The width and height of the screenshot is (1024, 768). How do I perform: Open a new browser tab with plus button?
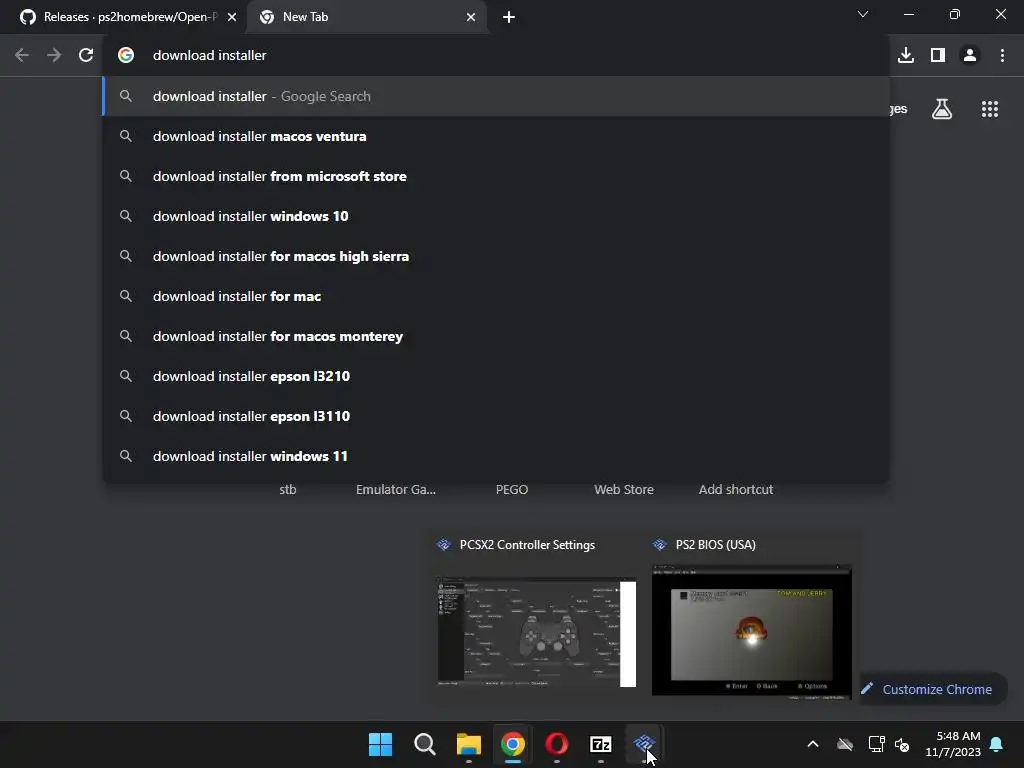coord(509,18)
